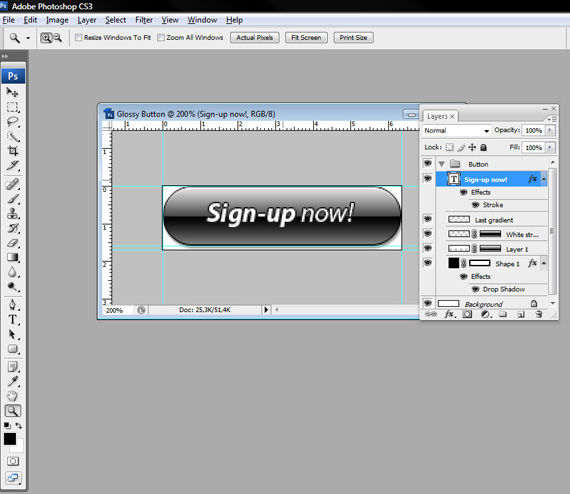Image resolution: width=570 pixels, height=494 pixels.
Task: Hide the Last gradient layer
Action: (x=428, y=219)
